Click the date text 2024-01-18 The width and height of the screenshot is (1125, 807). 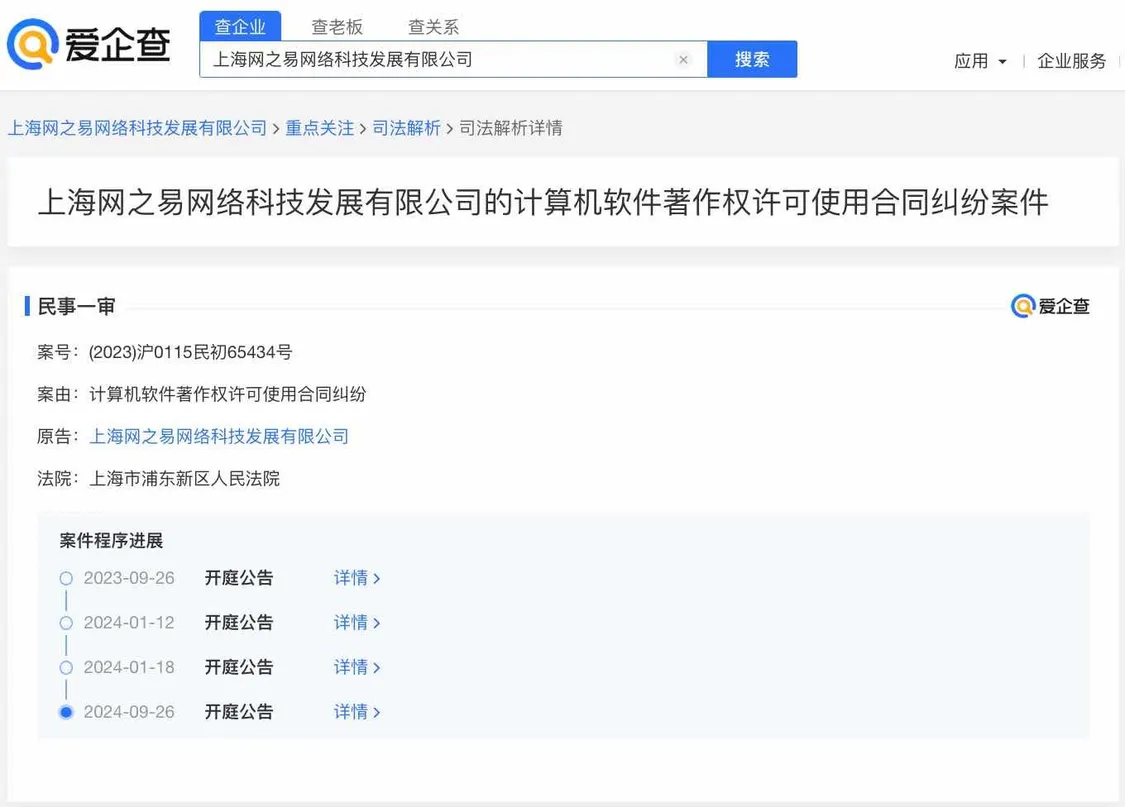click(129, 667)
